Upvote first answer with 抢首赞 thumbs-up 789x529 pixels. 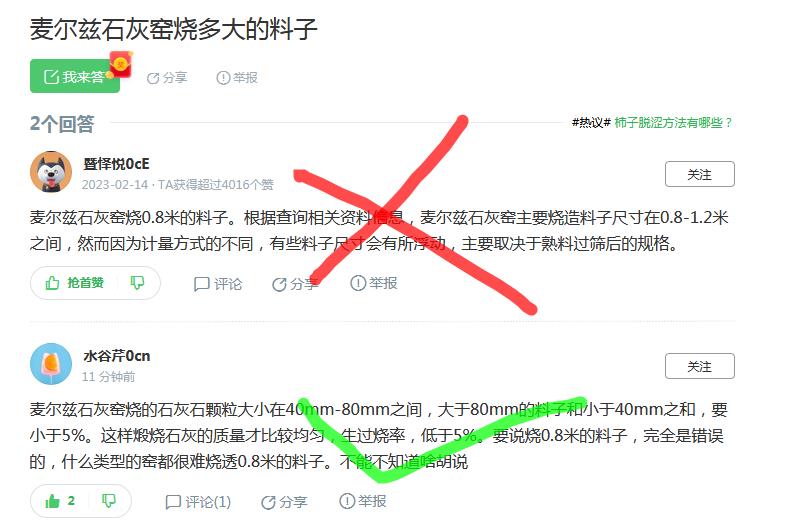pyautogui.click(x=74, y=283)
